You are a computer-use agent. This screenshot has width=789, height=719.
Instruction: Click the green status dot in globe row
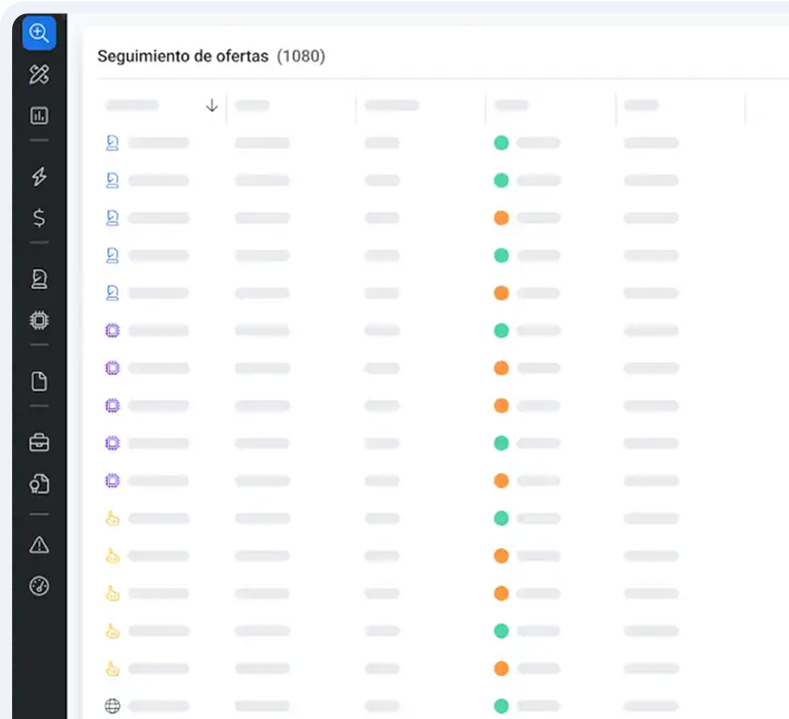tap(501, 706)
